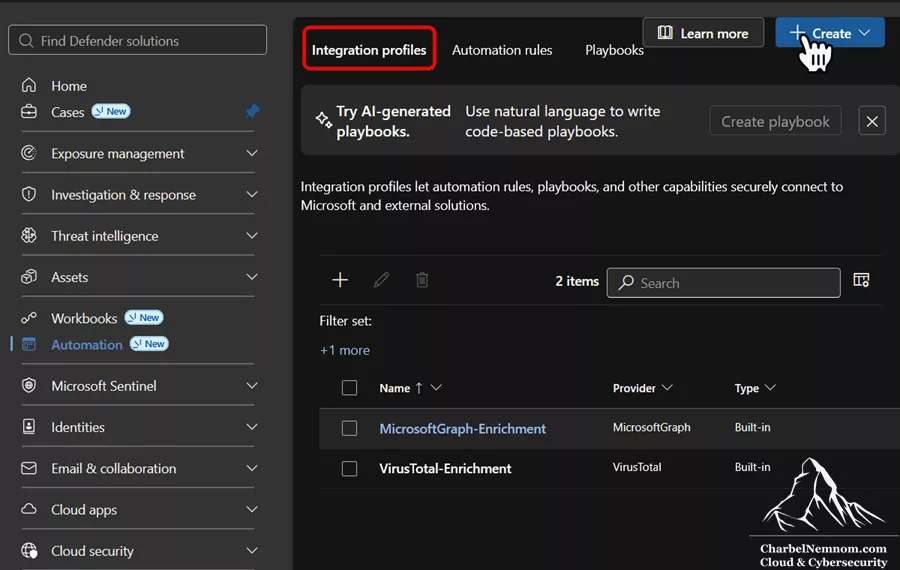Click the Workbooks icon
Image resolution: width=900 pixels, height=570 pixels.
point(29,318)
